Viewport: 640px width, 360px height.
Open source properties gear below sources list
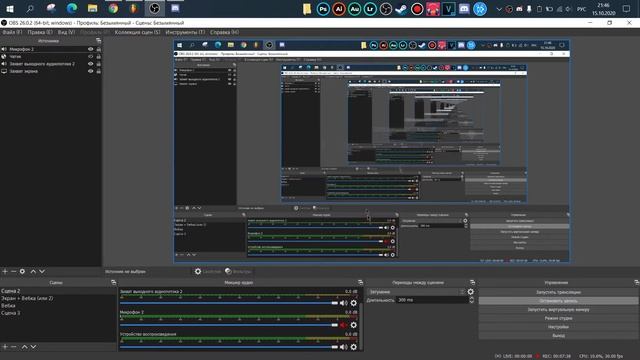[22, 271]
